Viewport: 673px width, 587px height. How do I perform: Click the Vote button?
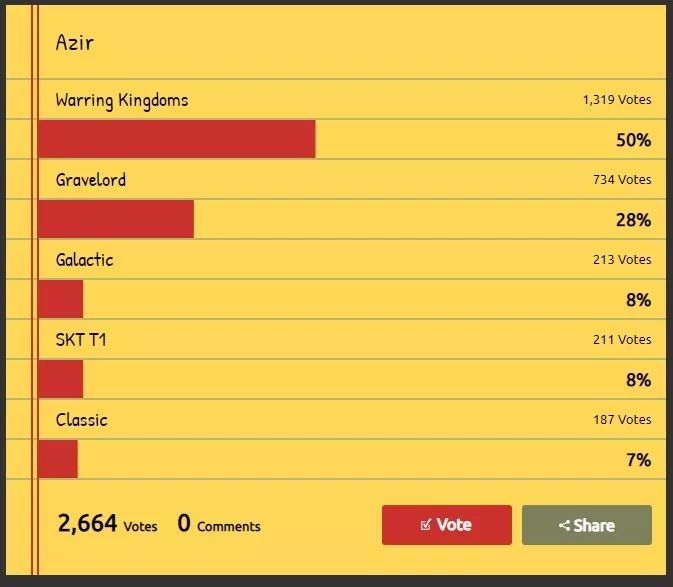446,525
